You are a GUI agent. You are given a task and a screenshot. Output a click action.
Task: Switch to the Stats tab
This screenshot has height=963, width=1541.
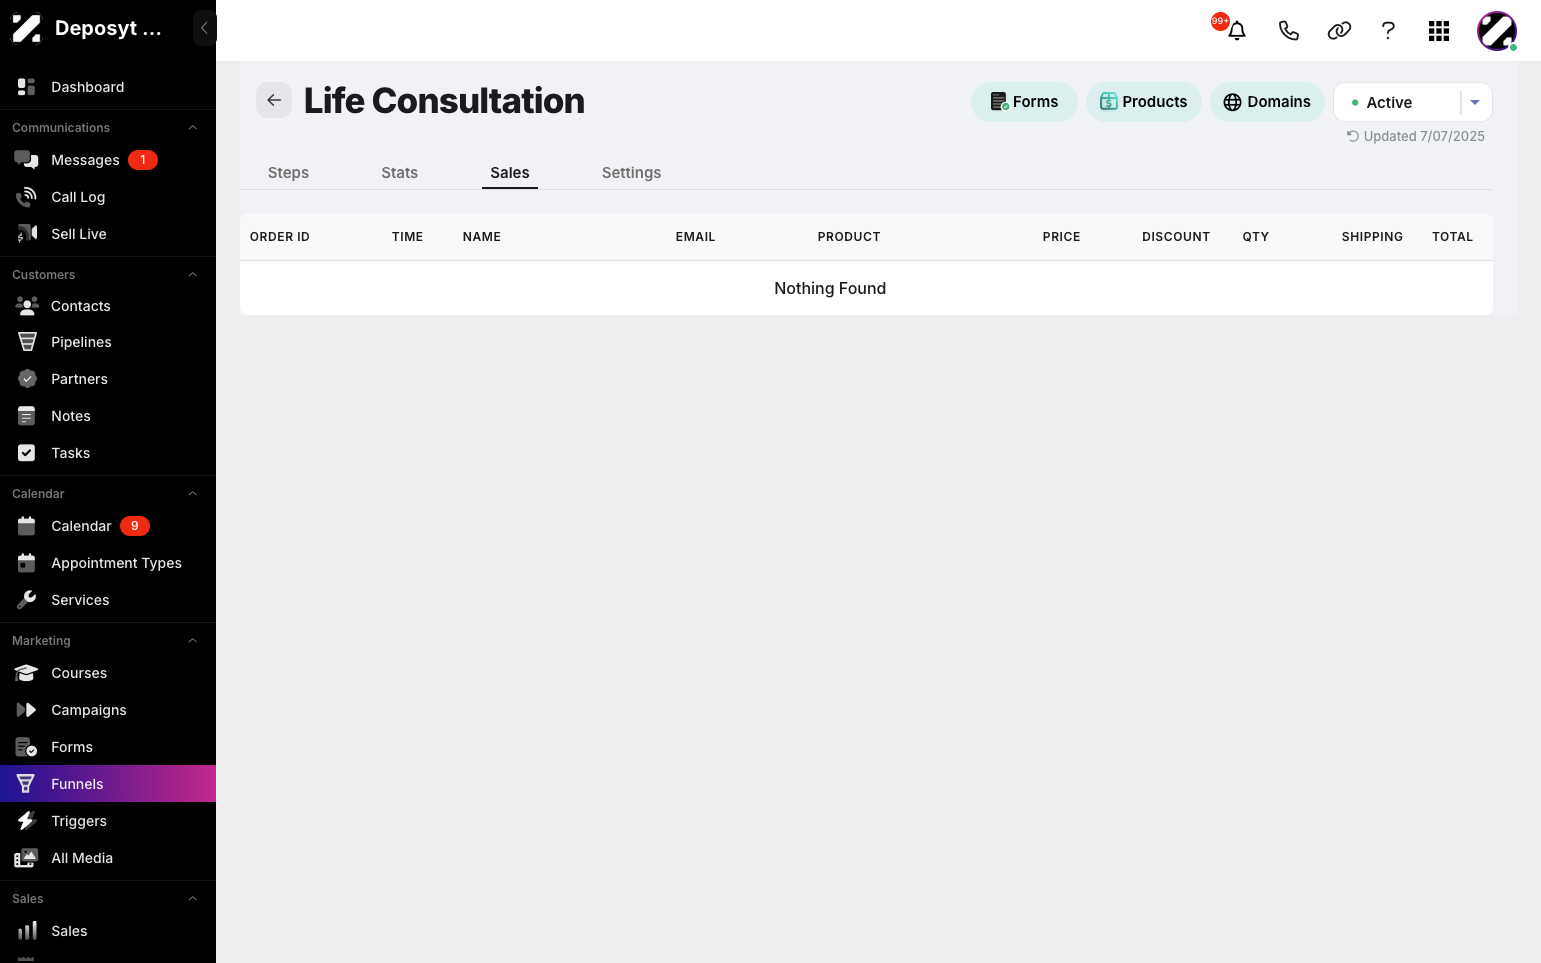(x=400, y=173)
